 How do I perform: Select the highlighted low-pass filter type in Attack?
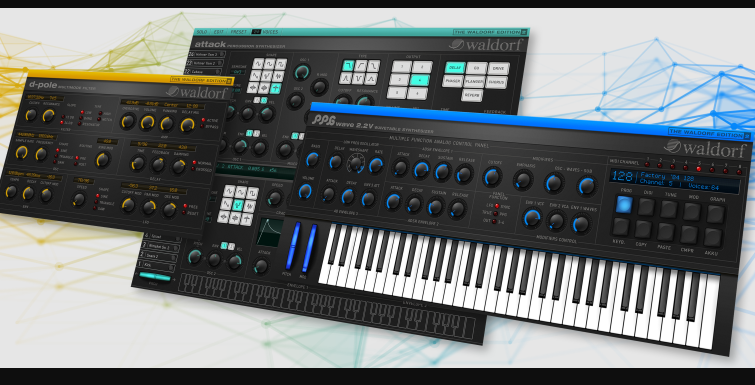347,66
